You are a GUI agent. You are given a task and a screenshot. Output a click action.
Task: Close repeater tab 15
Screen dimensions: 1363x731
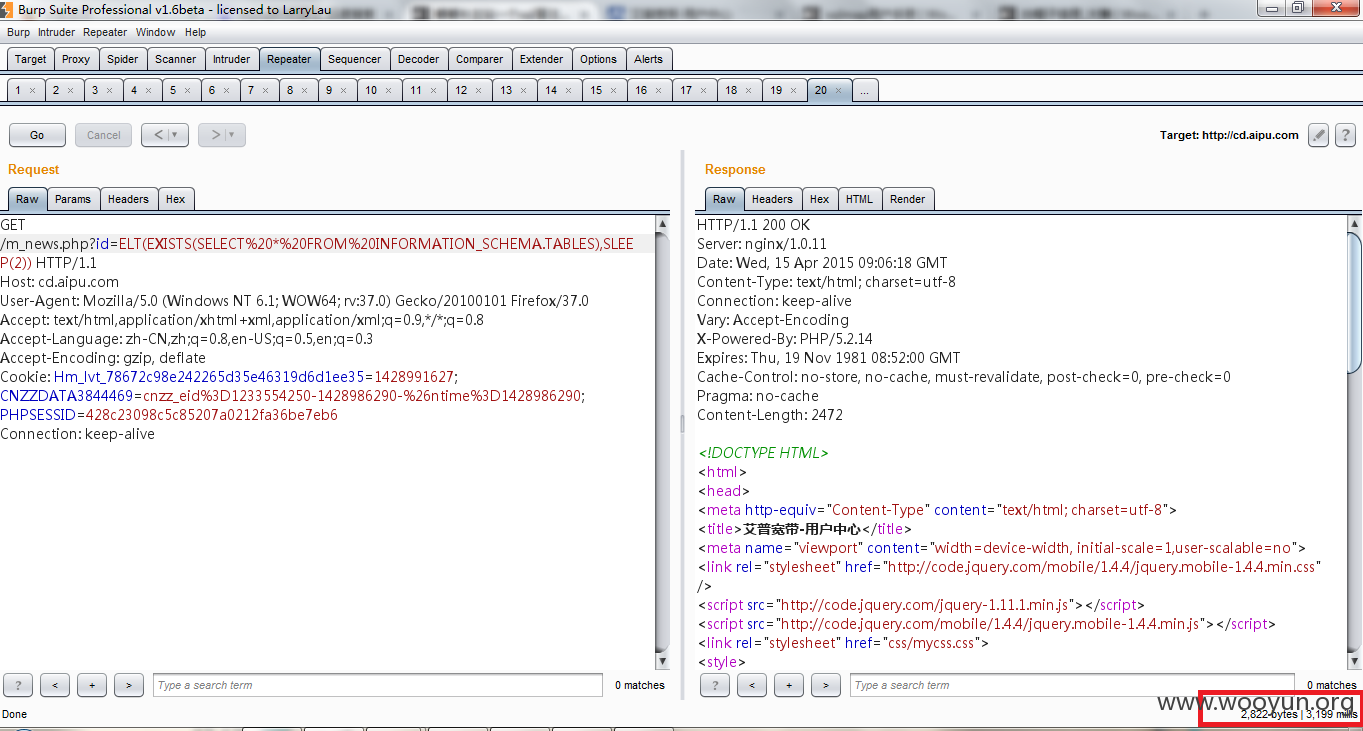(x=614, y=90)
